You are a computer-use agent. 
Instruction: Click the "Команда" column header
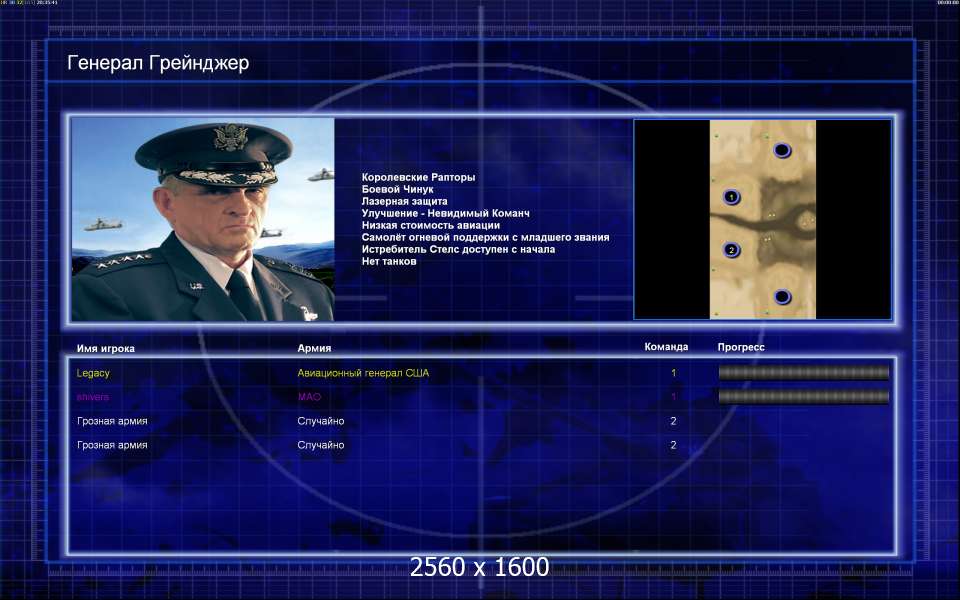pyautogui.click(x=666, y=347)
